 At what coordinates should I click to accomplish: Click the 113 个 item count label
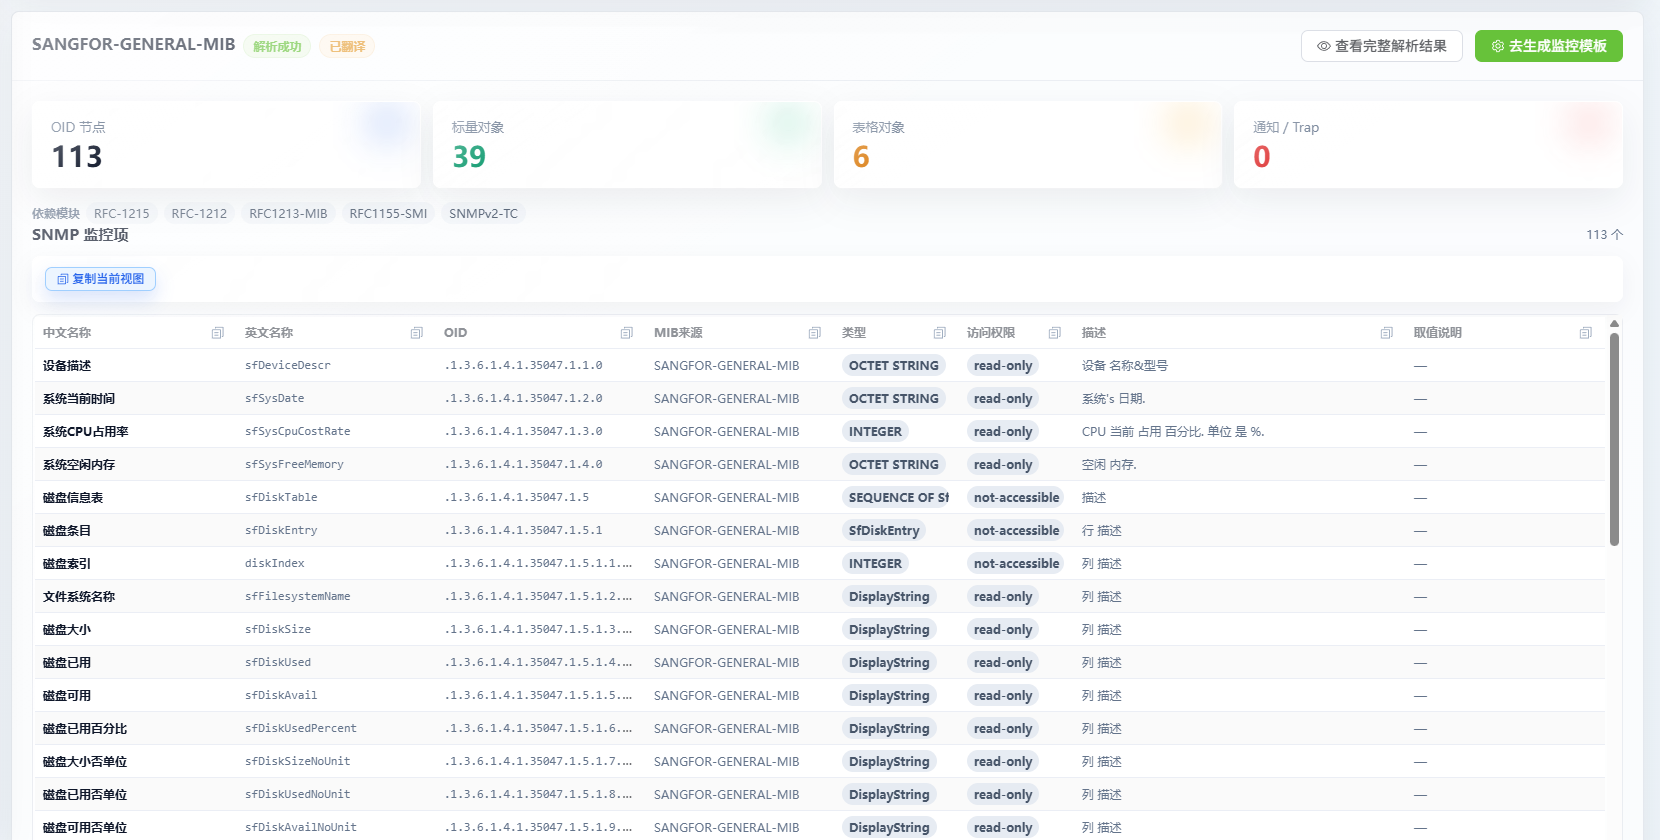tap(1604, 235)
